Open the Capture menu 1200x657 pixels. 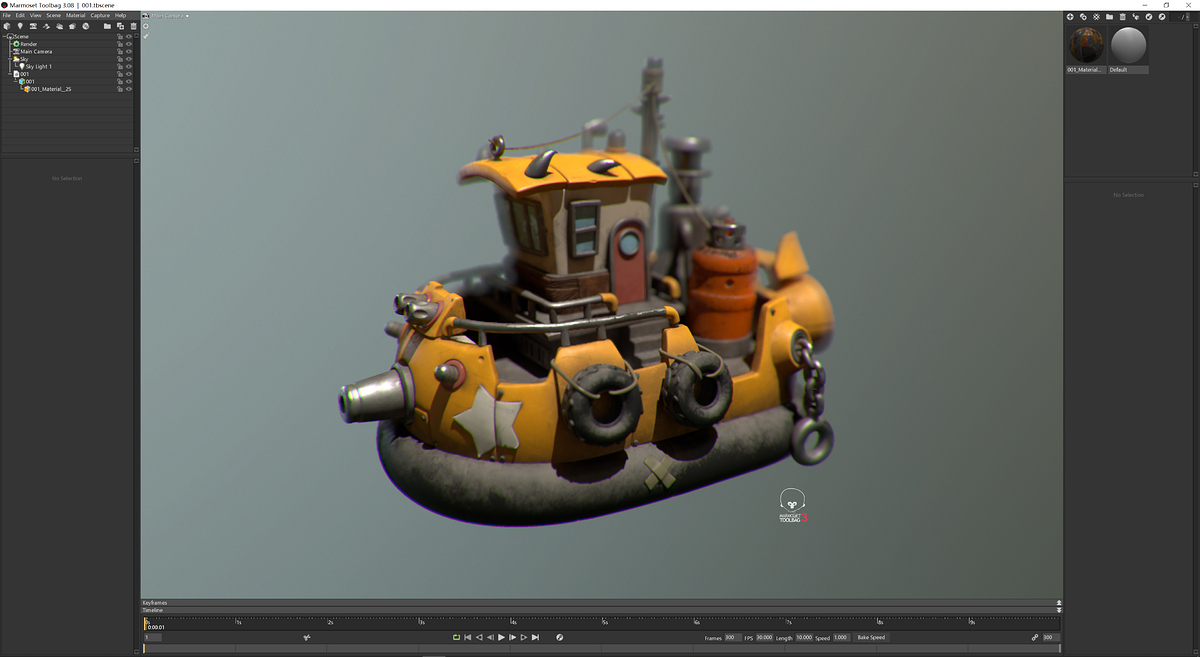pos(100,16)
